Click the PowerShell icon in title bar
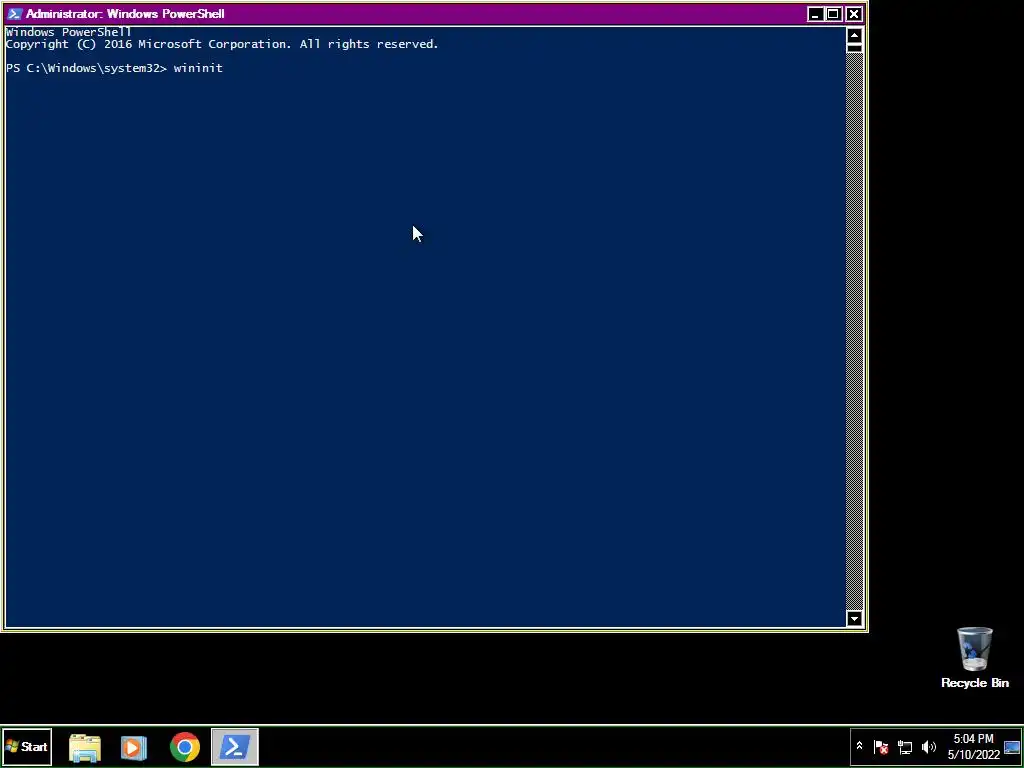The width and height of the screenshot is (1024, 768). 14,14
